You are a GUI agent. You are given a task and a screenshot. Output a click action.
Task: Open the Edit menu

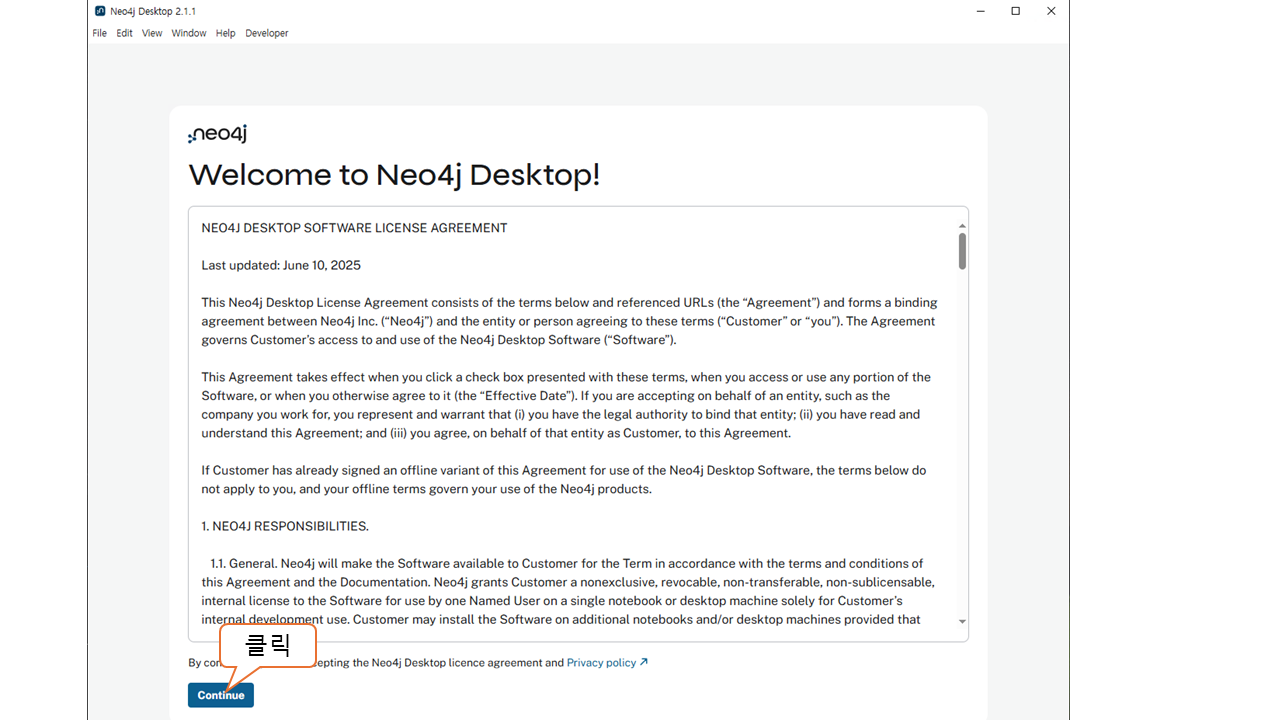coord(124,33)
